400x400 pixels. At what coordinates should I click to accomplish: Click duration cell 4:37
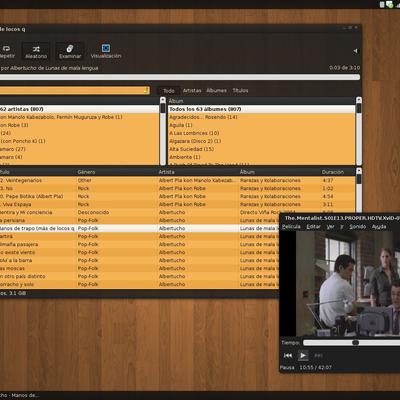coord(328,180)
